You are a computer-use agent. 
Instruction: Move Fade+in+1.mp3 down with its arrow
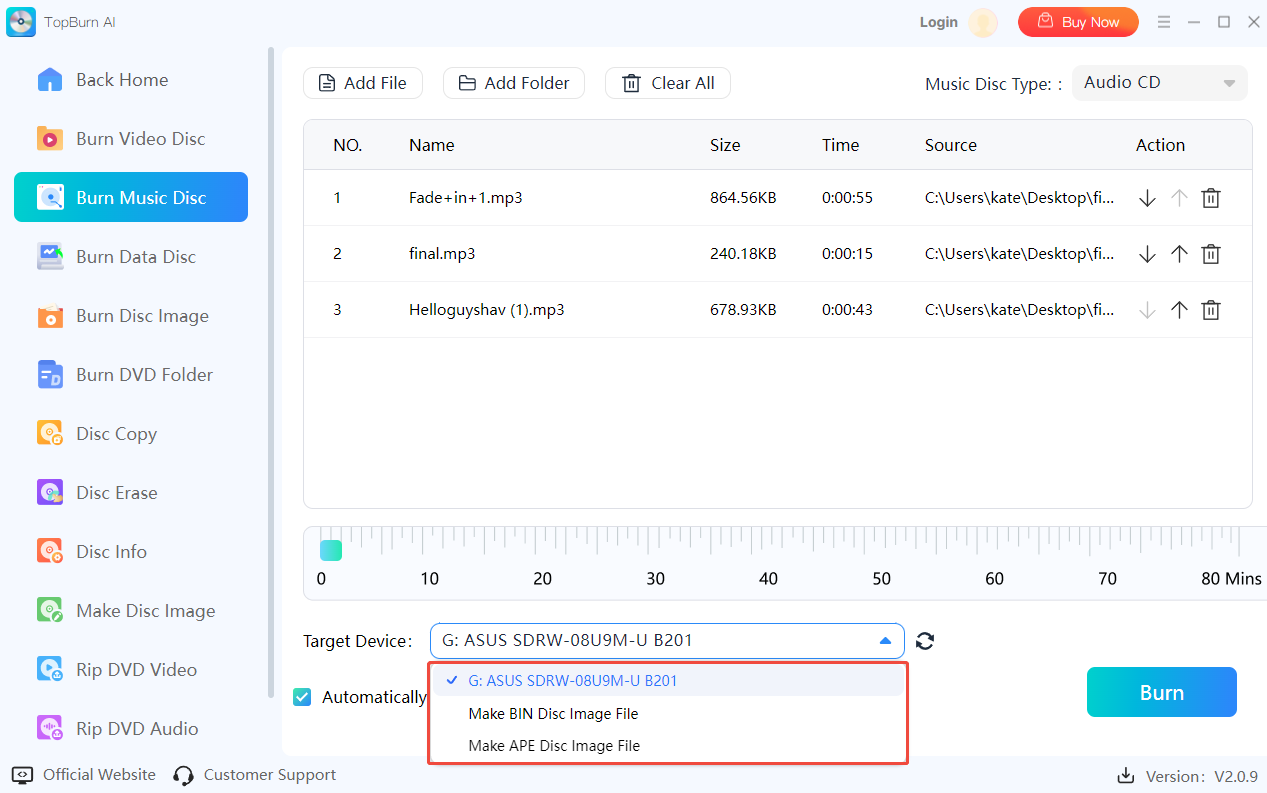pos(1147,198)
